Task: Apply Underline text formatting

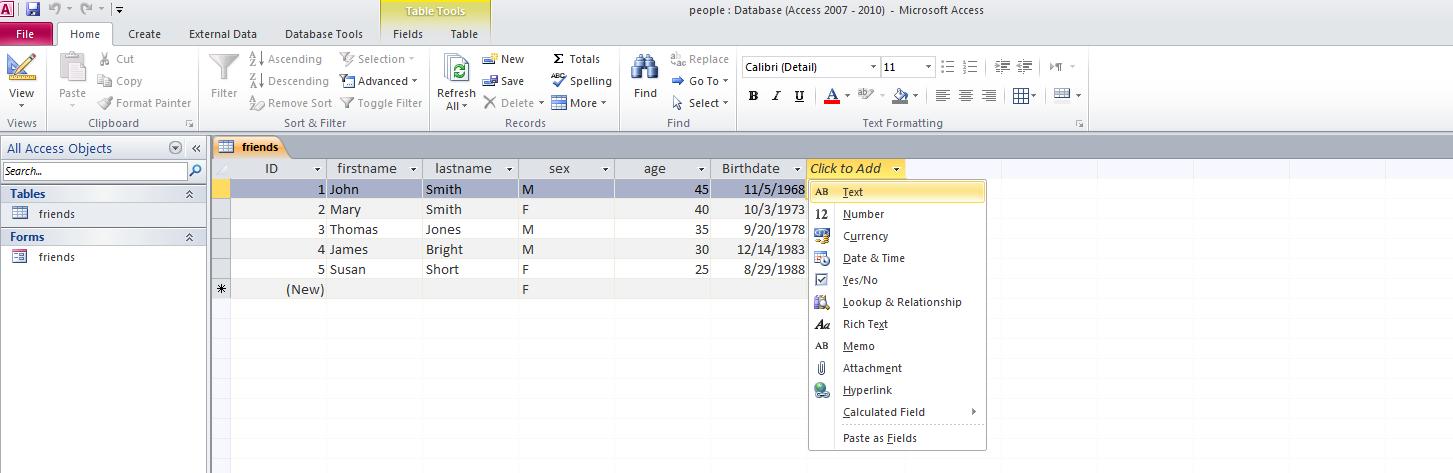Action: [799, 96]
